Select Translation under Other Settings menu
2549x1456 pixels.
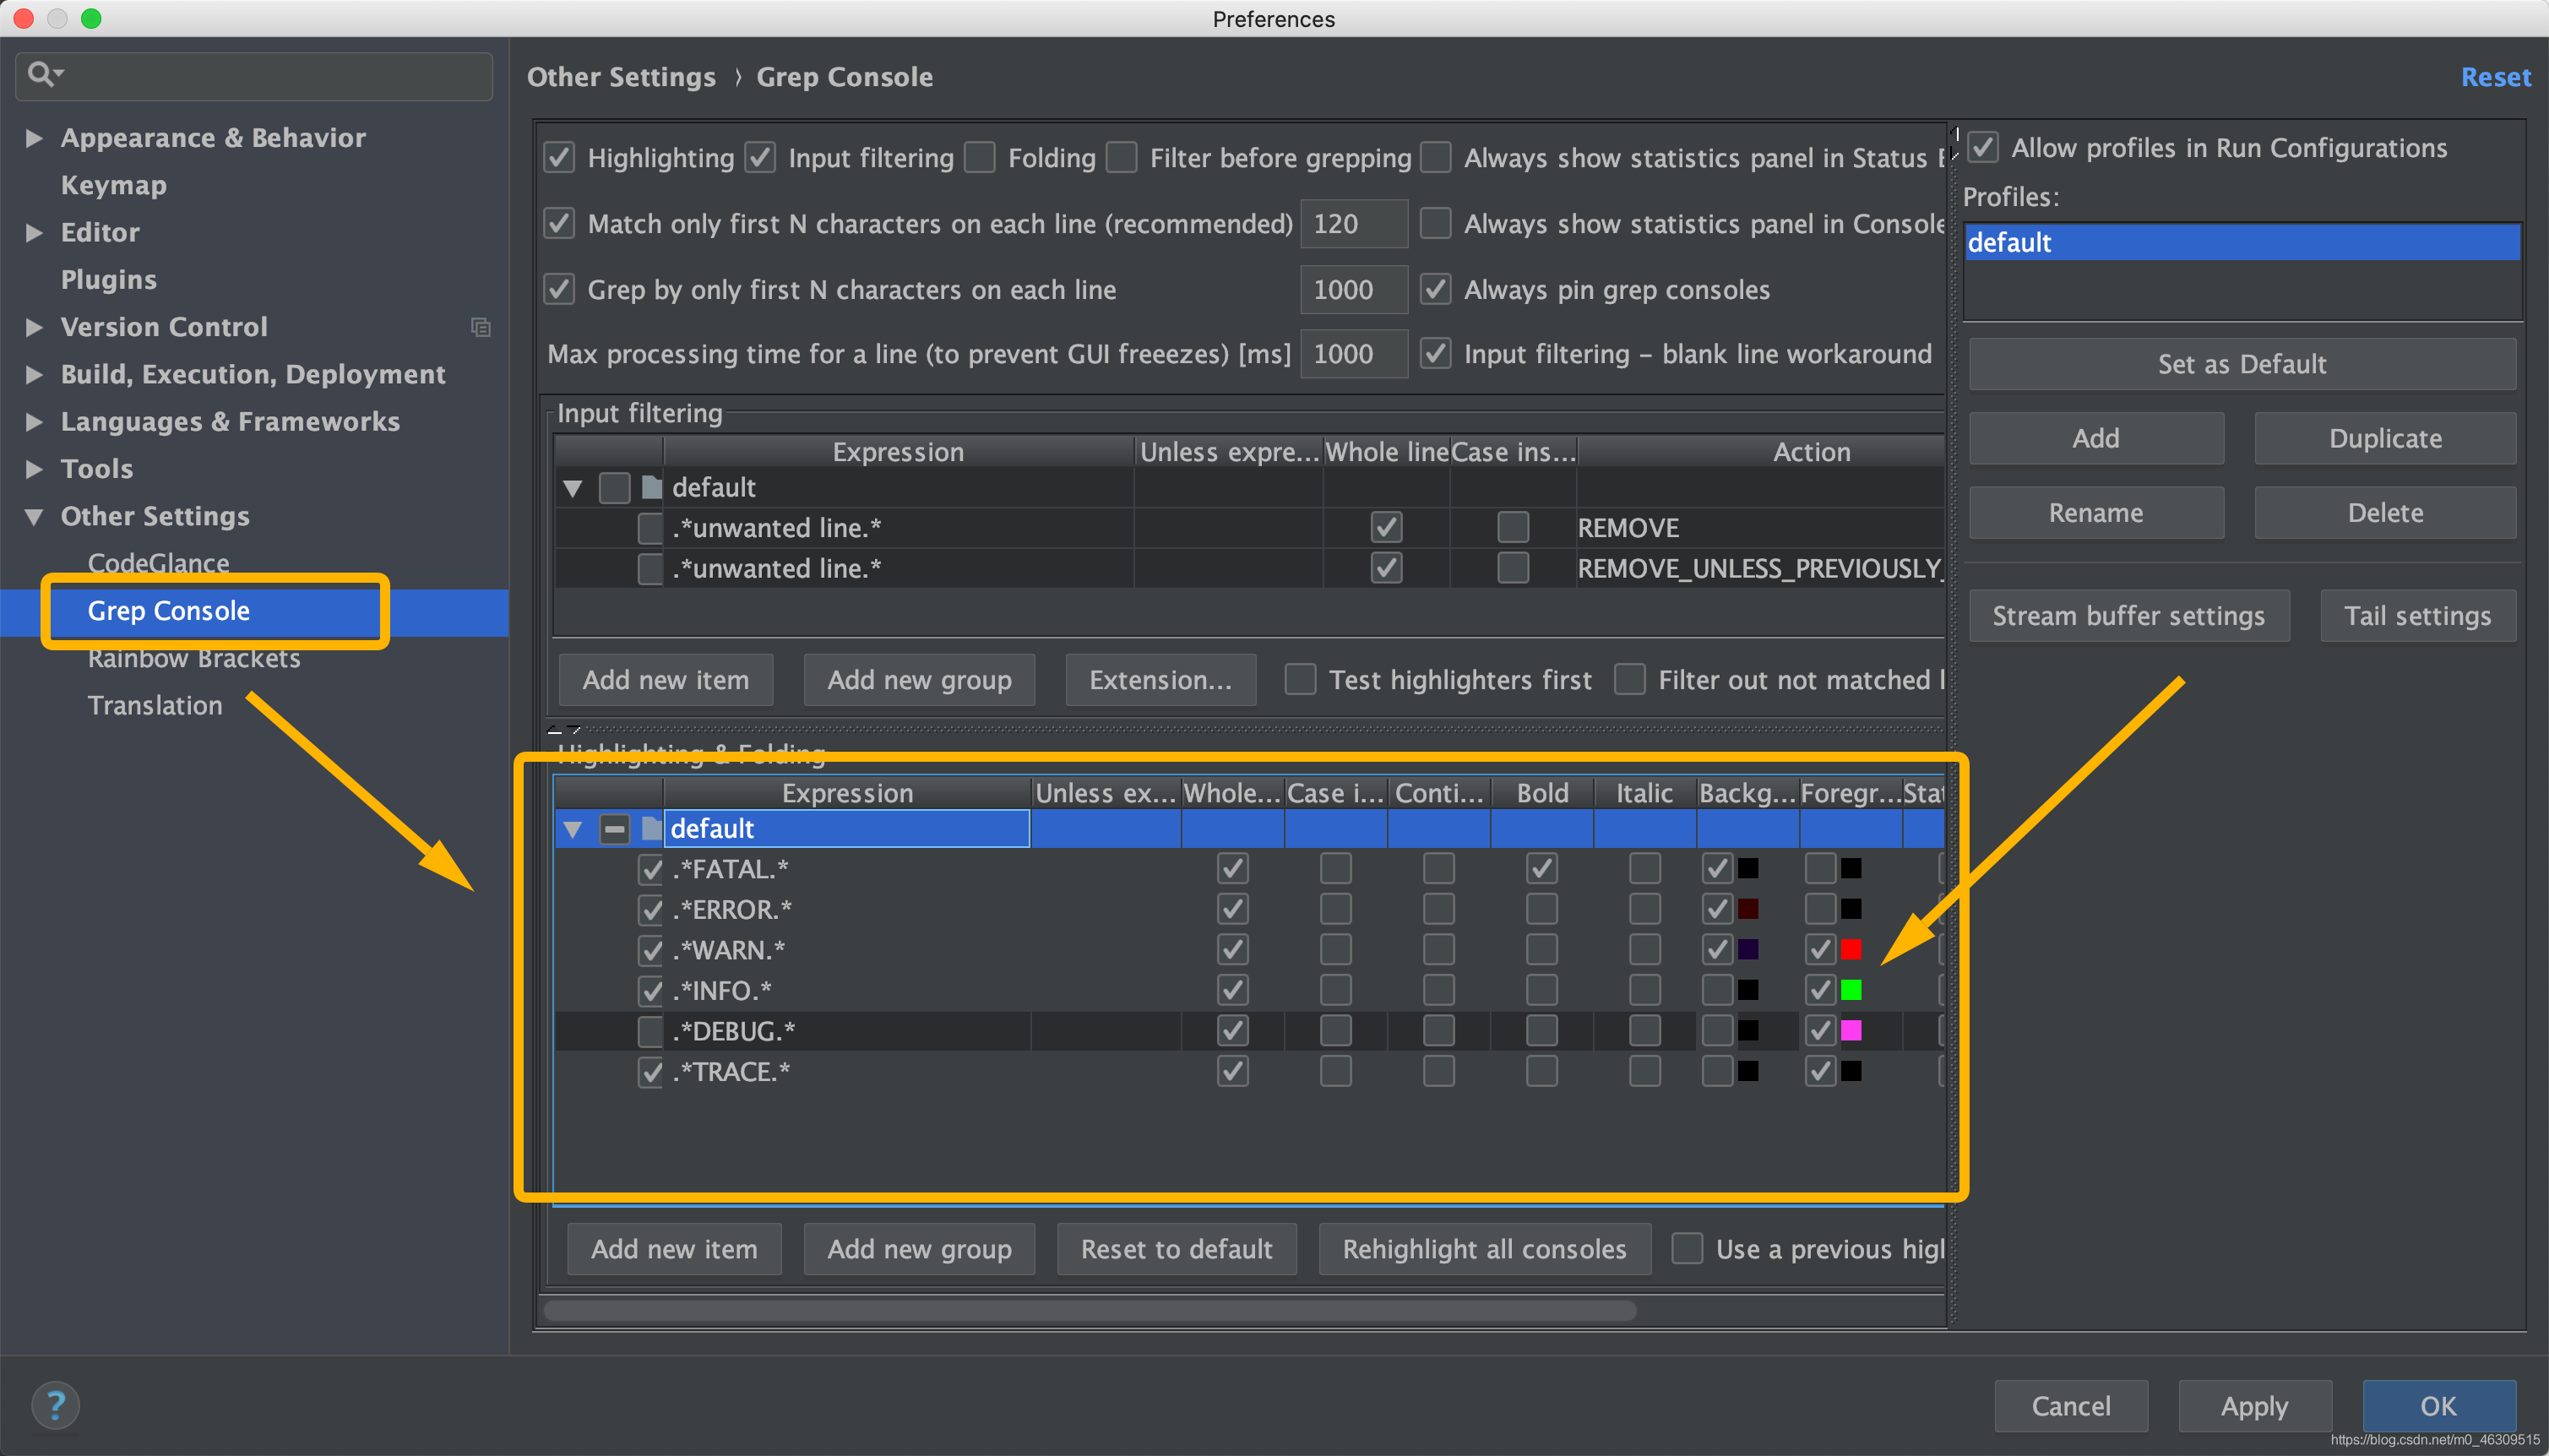155,705
